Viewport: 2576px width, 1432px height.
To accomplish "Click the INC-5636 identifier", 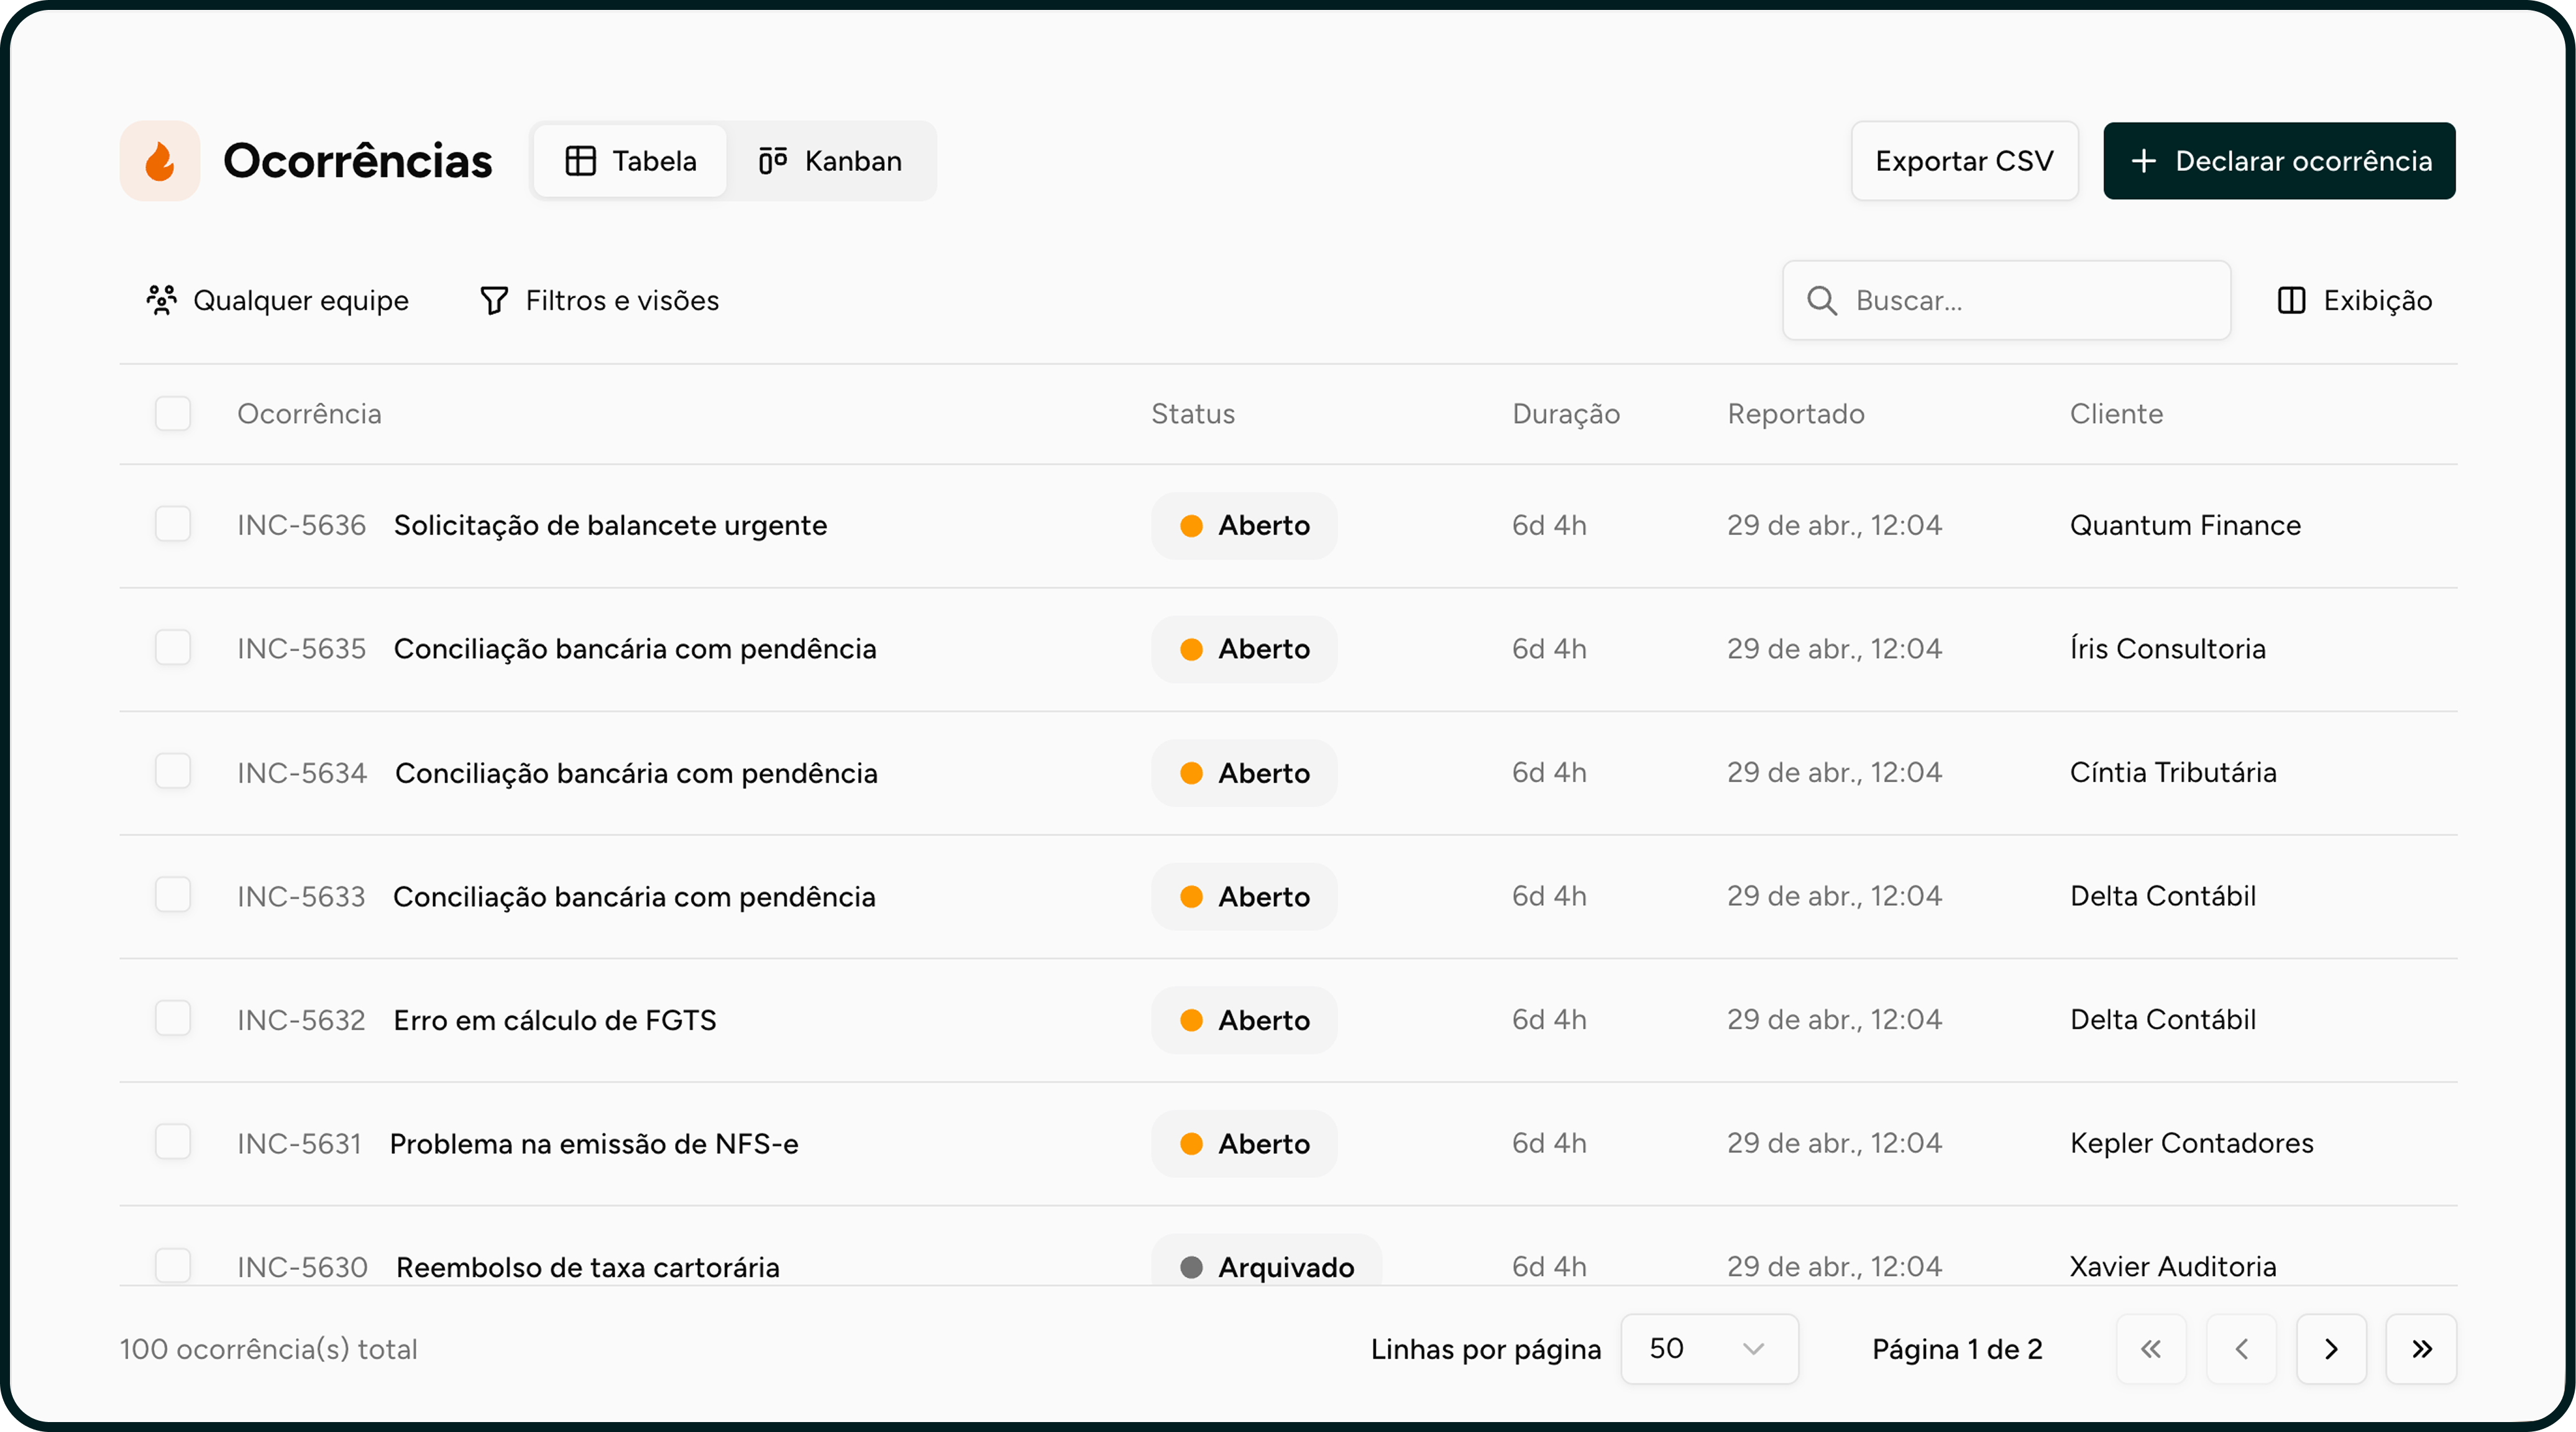I will point(301,526).
